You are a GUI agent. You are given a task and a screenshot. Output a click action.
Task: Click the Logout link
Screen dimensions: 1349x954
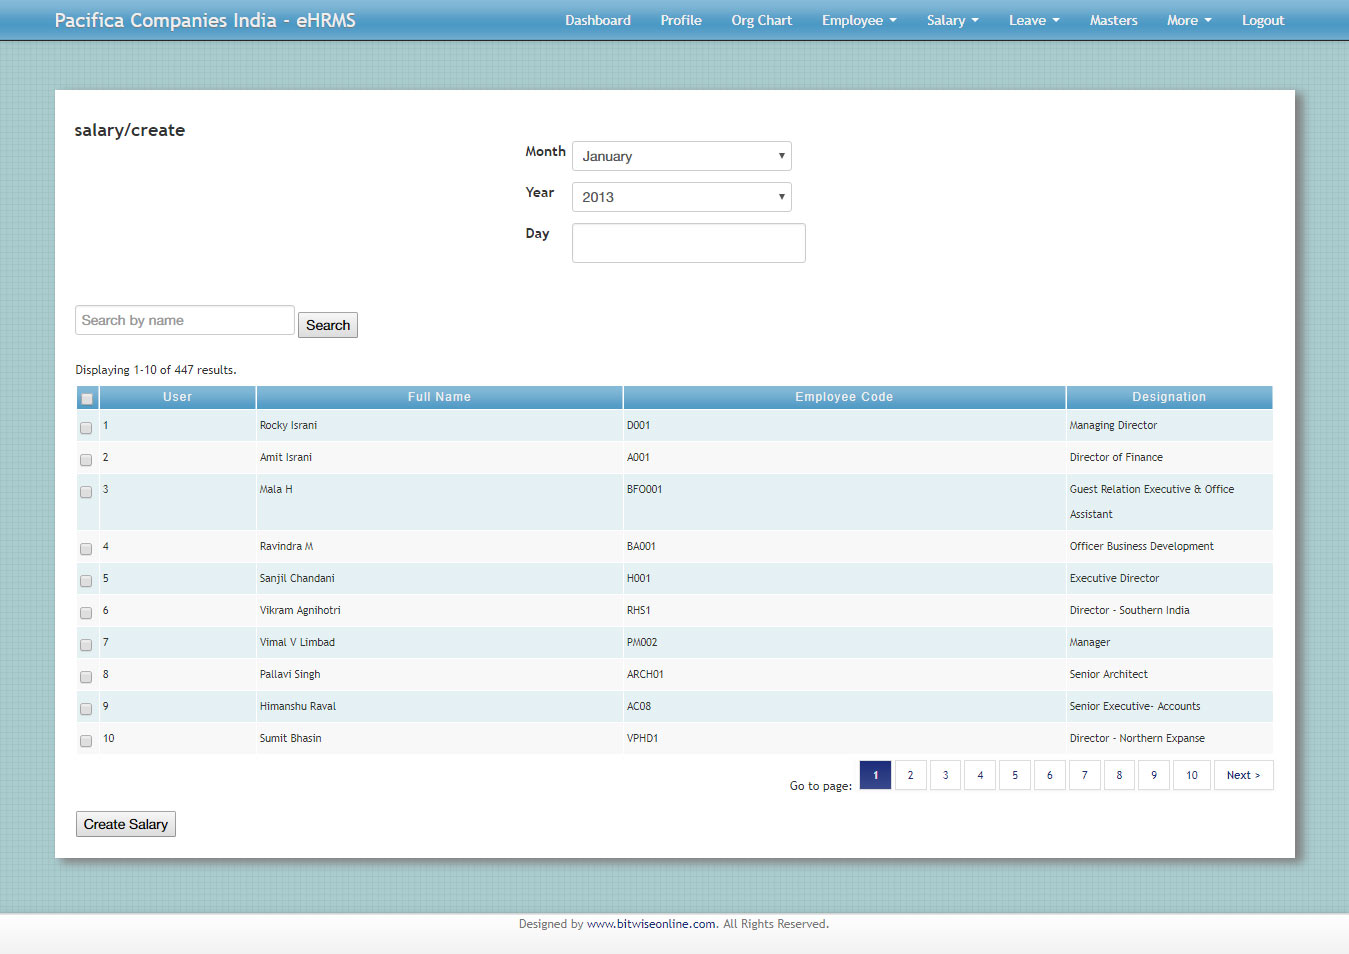coord(1262,20)
